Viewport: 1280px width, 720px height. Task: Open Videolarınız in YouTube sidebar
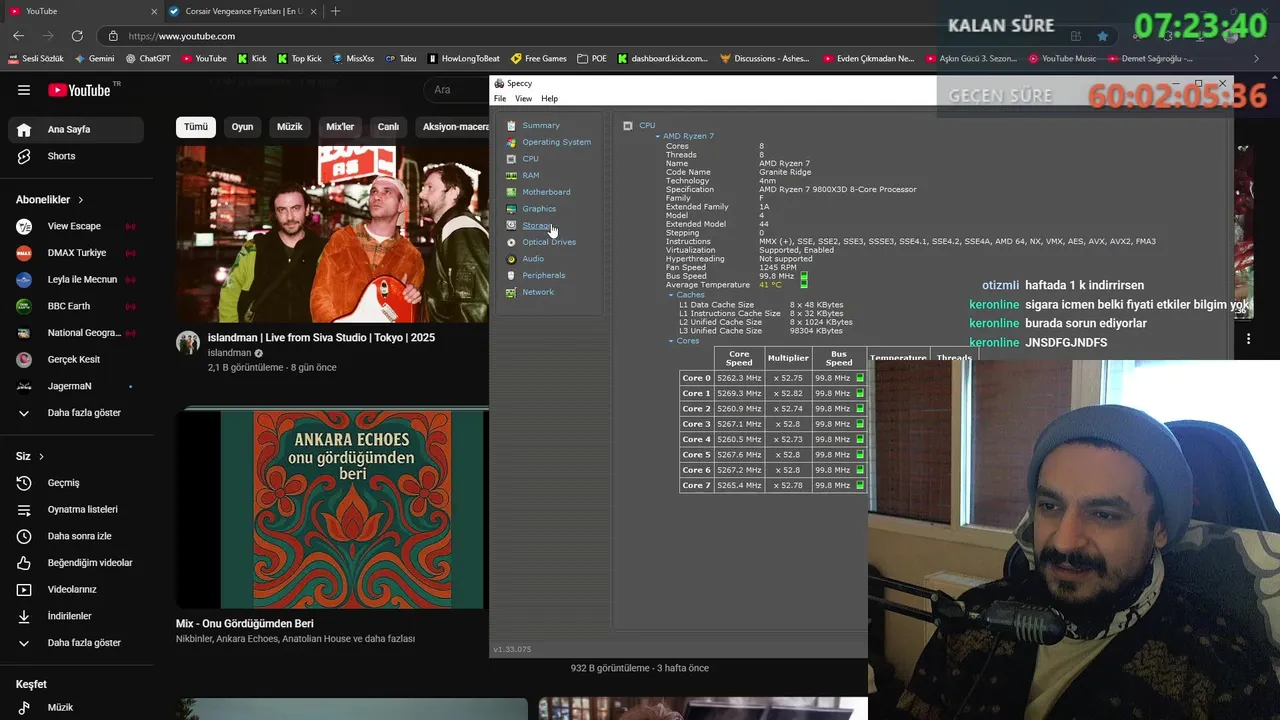tap(76, 590)
